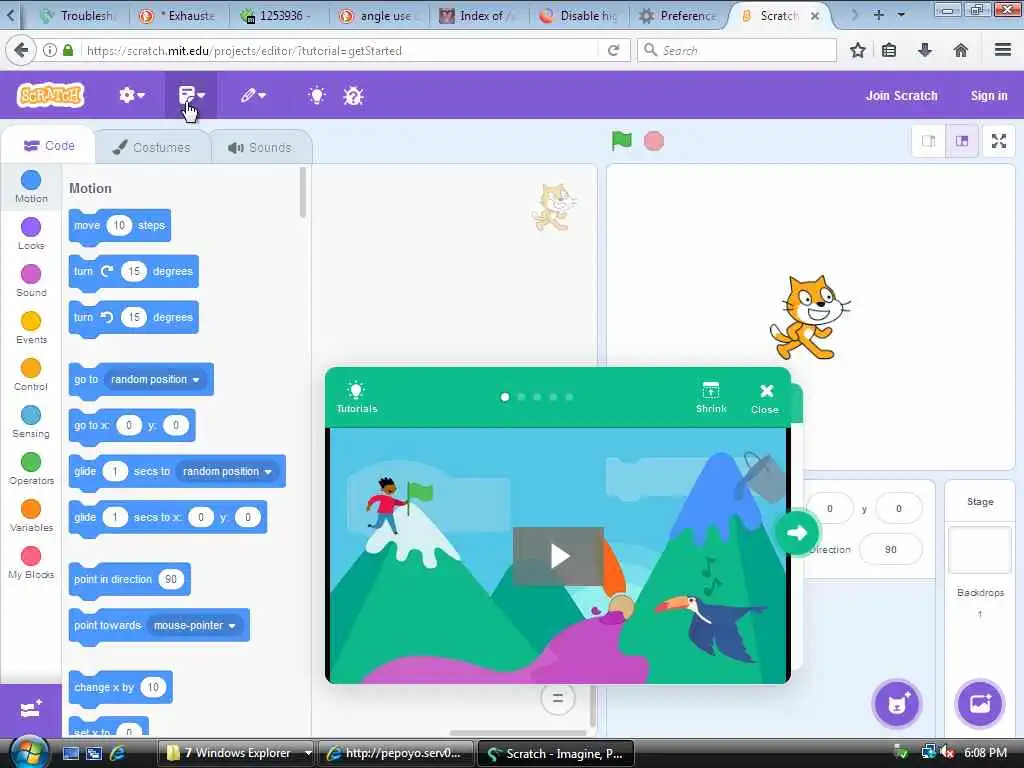
Task: Switch to the Sounds tab
Action: 261,147
